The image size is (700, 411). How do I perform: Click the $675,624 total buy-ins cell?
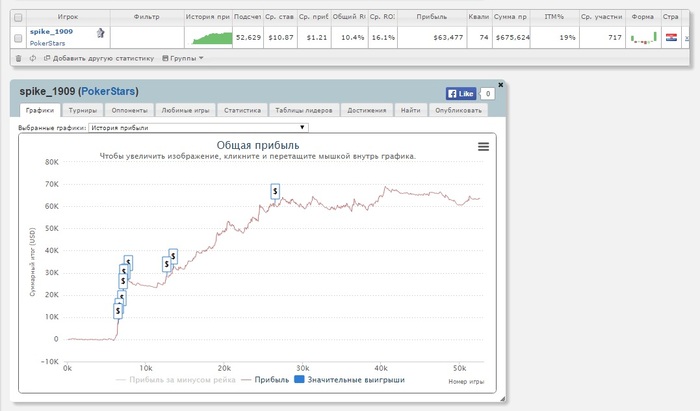pyautogui.click(x=512, y=37)
